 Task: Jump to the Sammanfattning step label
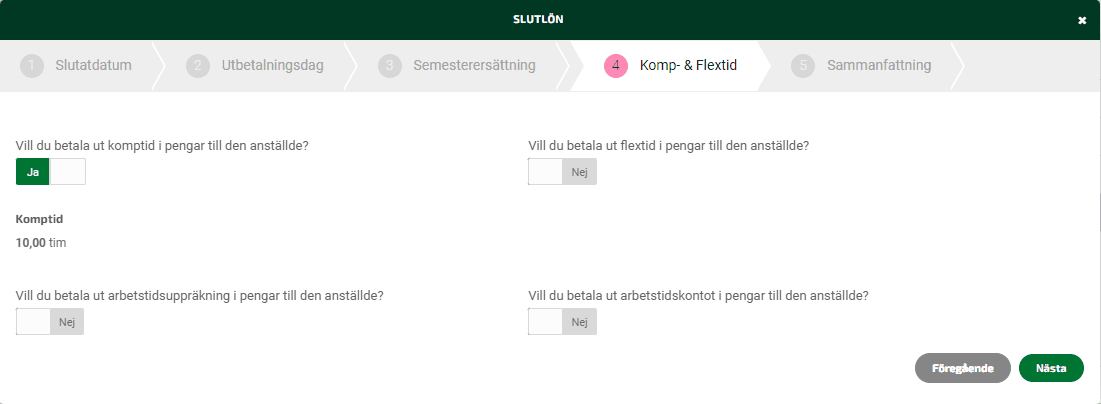click(x=879, y=66)
